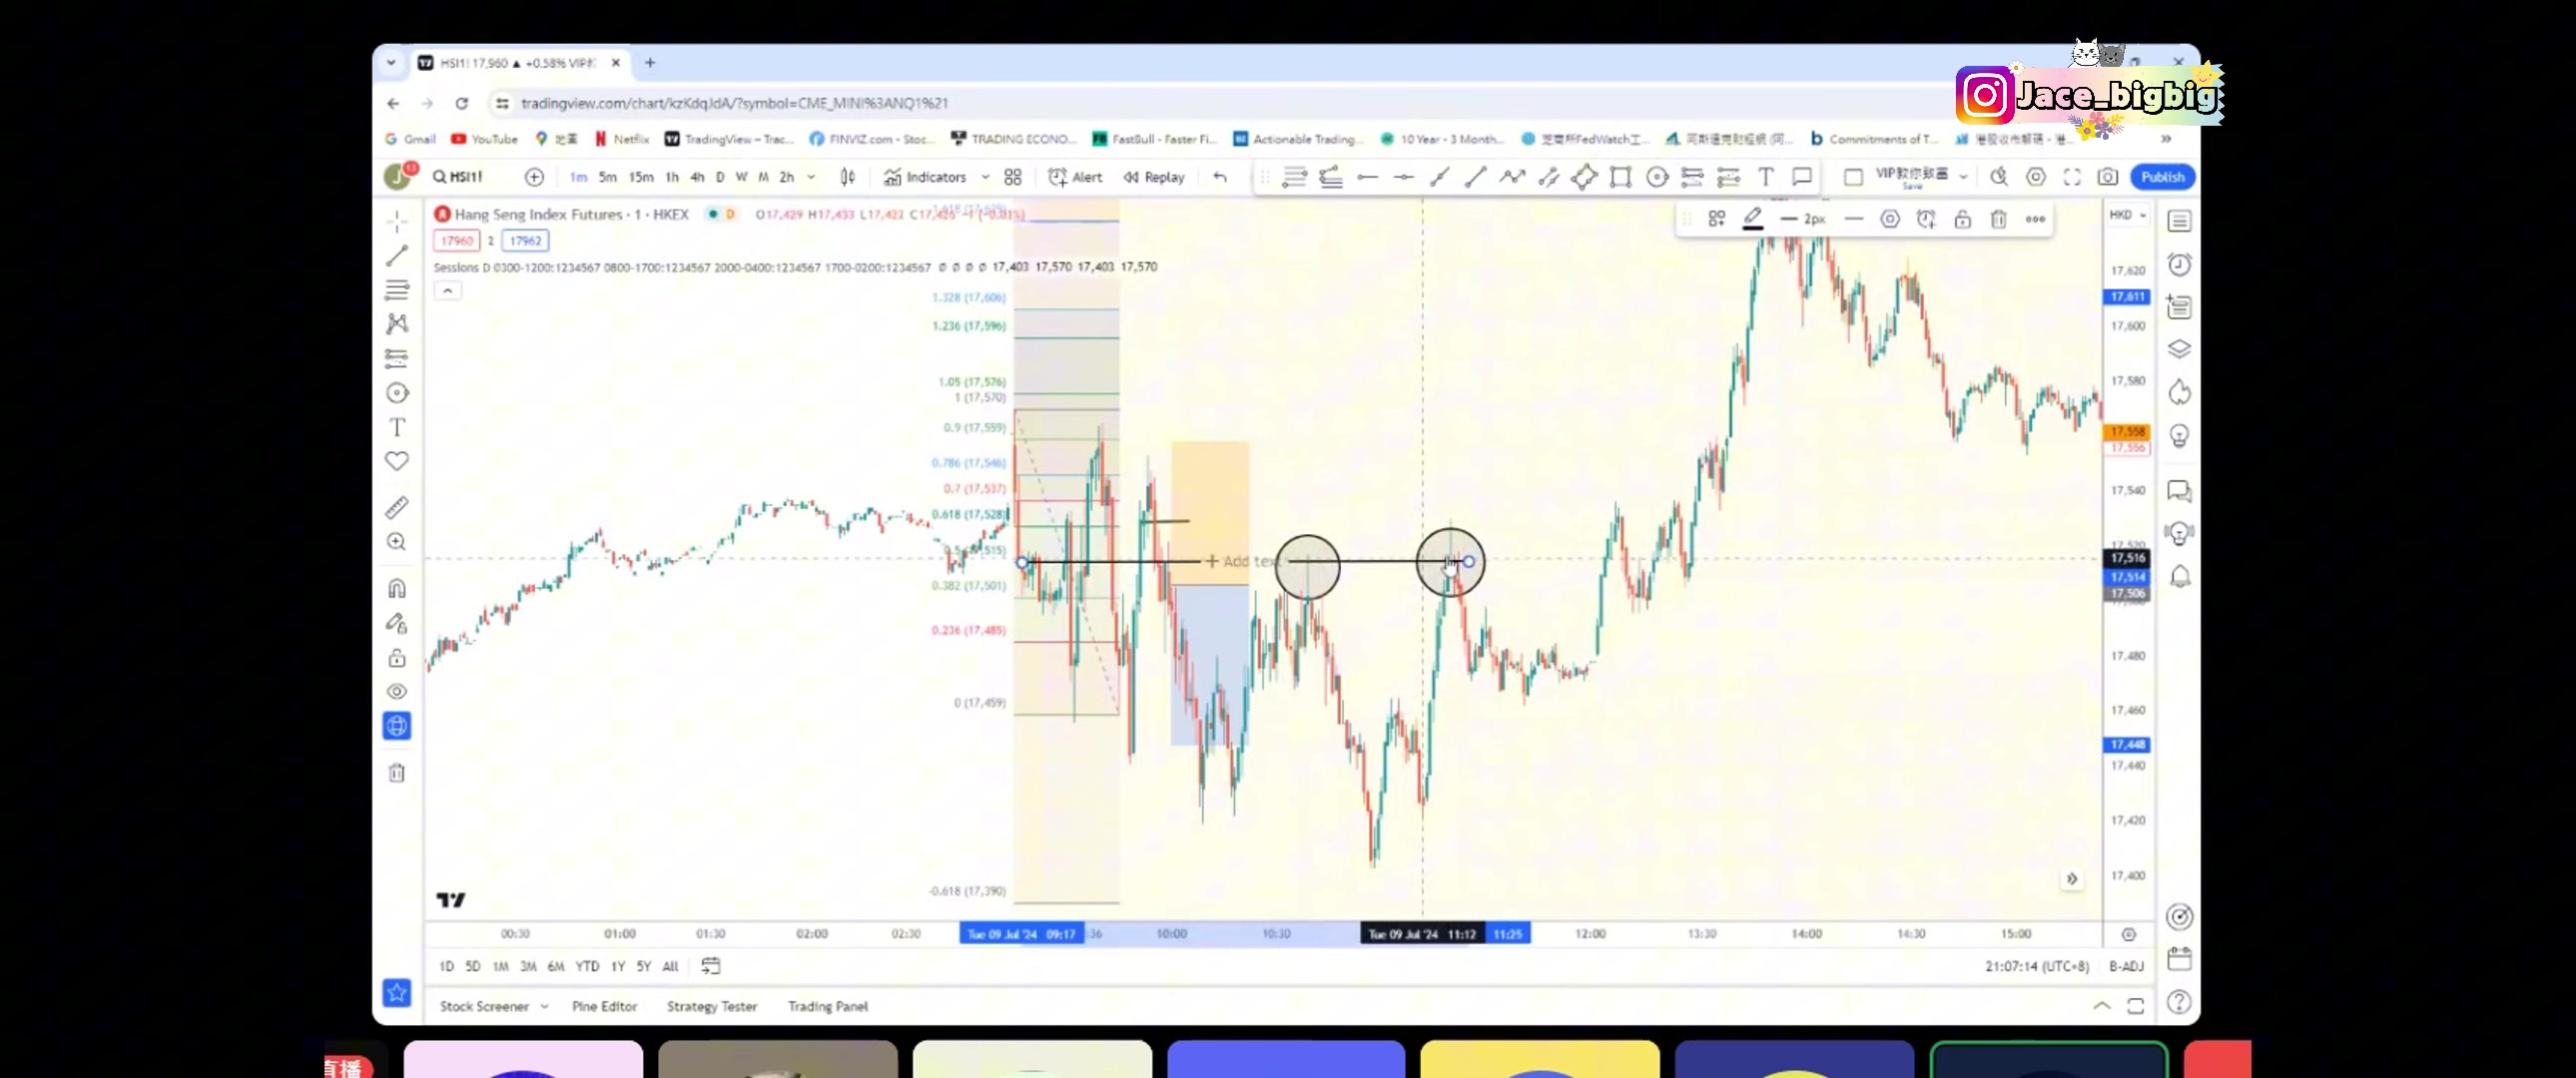Viewport: 2576px width, 1078px height.
Task: Lock the selected drawing
Action: click(1962, 219)
